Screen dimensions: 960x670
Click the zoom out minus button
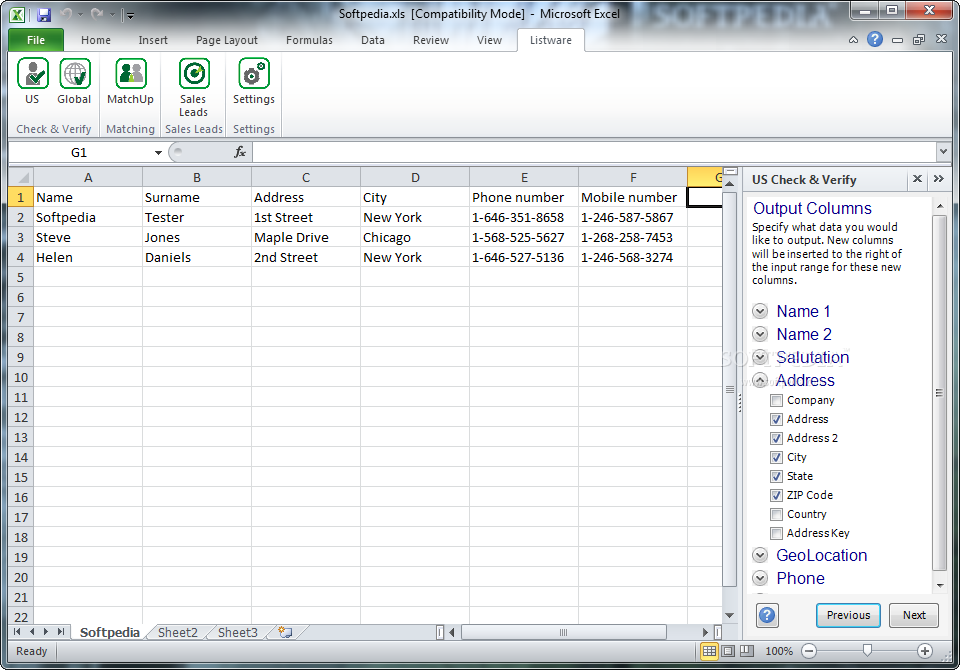(x=809, y=651)
